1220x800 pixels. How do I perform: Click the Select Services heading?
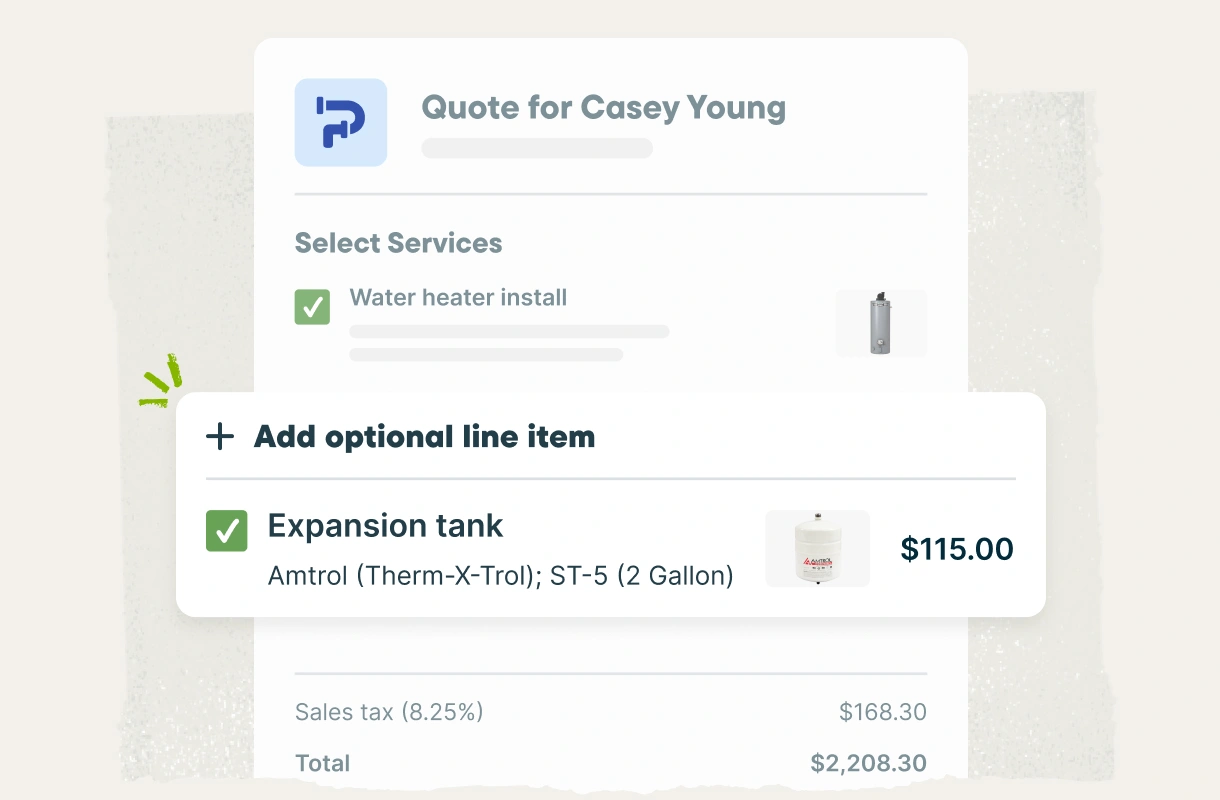(x=398, y=243)
